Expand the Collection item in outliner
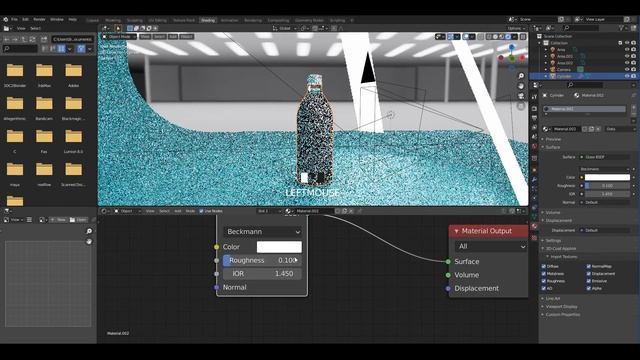Image resolution: width=640 pixels, height=360 pixels. point(540,43)
